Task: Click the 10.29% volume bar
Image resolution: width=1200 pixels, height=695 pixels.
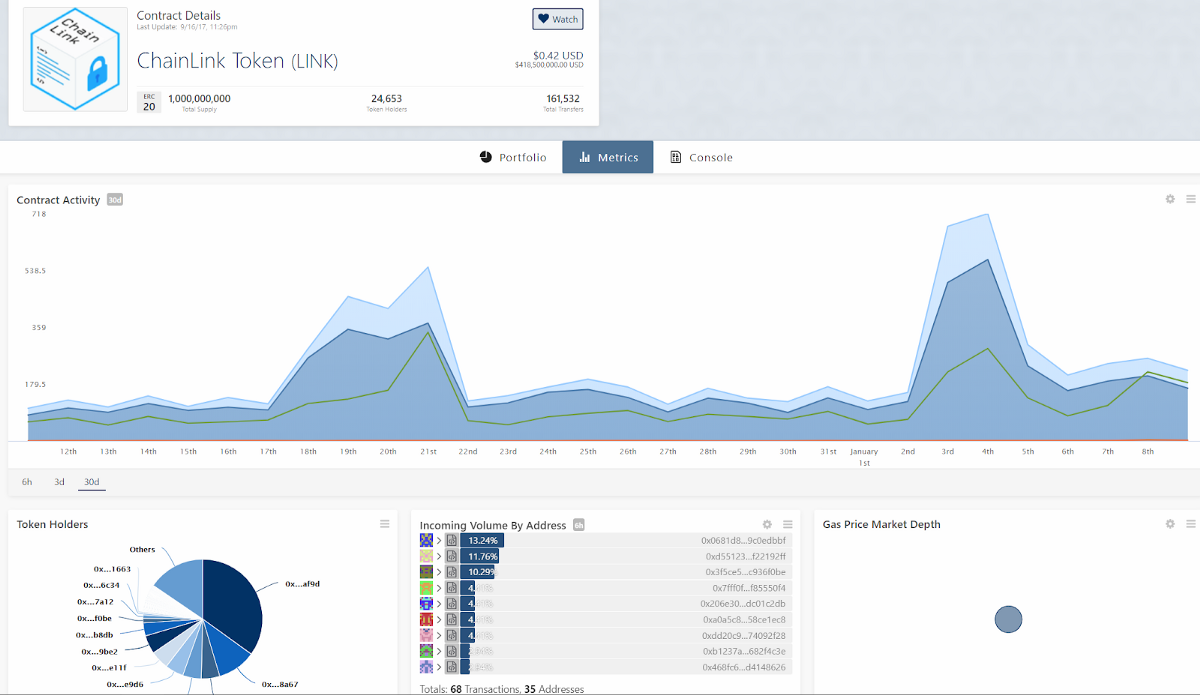Action: pos(477,572)
